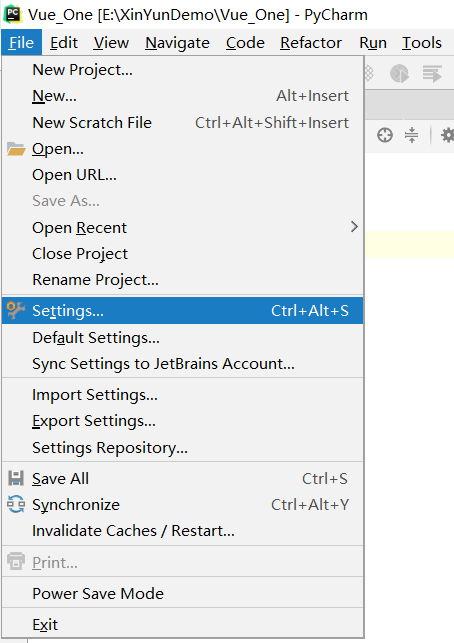
Task: Click the Open folder icon in File menu
Action: 16,149
